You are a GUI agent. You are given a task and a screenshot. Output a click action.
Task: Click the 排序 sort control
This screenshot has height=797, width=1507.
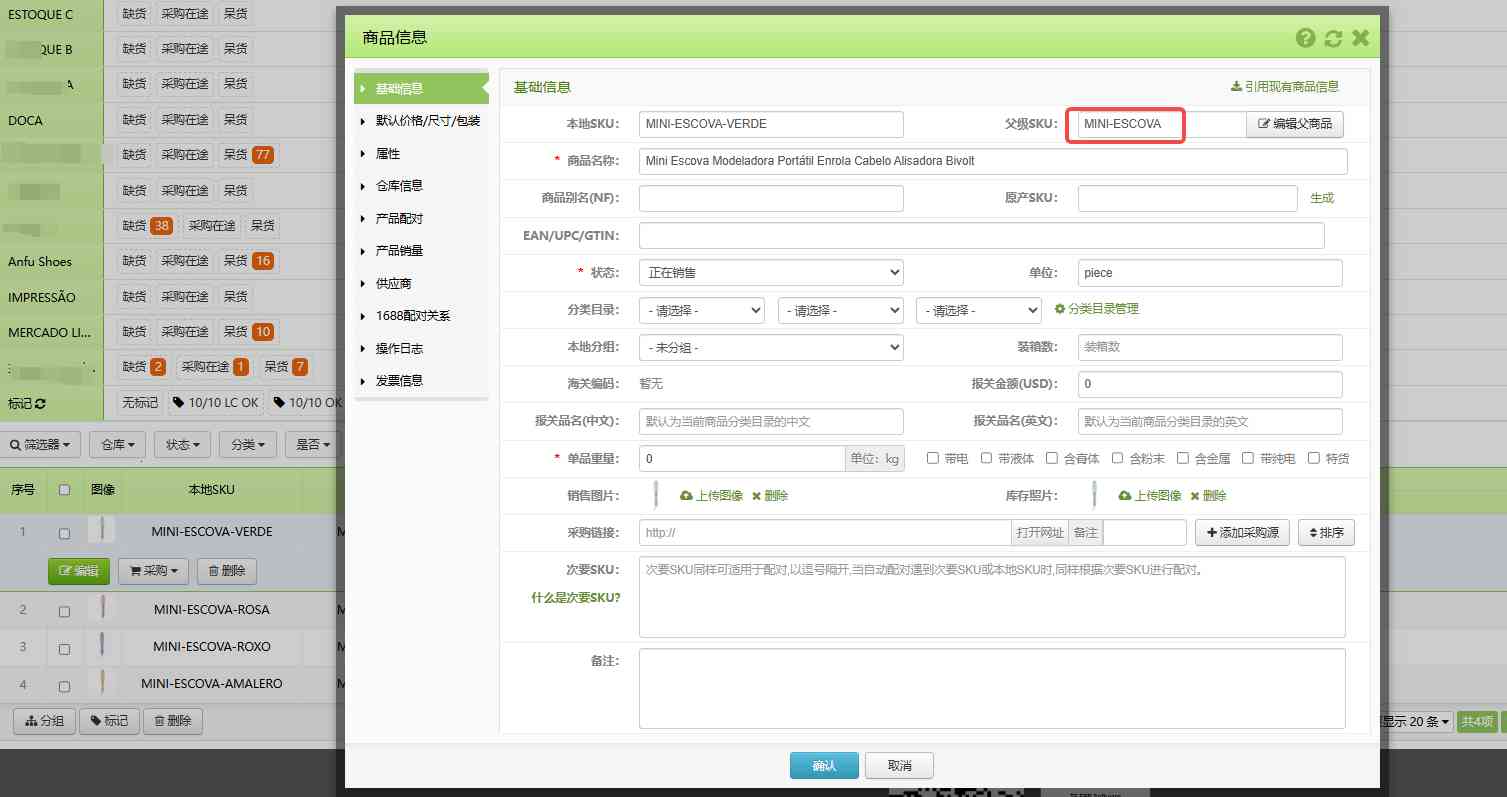1326,532
